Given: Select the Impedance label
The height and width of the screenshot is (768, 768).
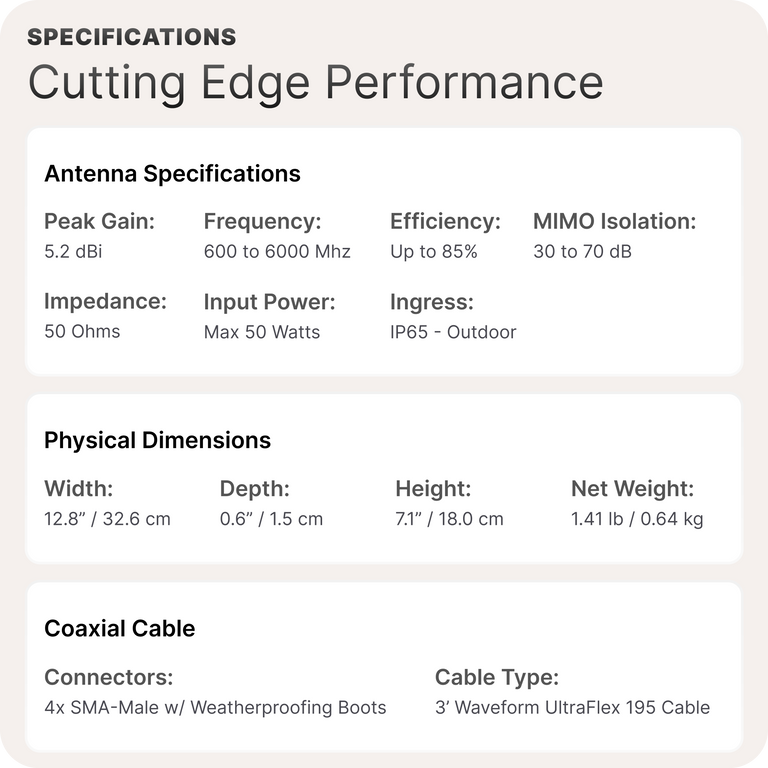Looking at the screenshot, I should [105, 301].
